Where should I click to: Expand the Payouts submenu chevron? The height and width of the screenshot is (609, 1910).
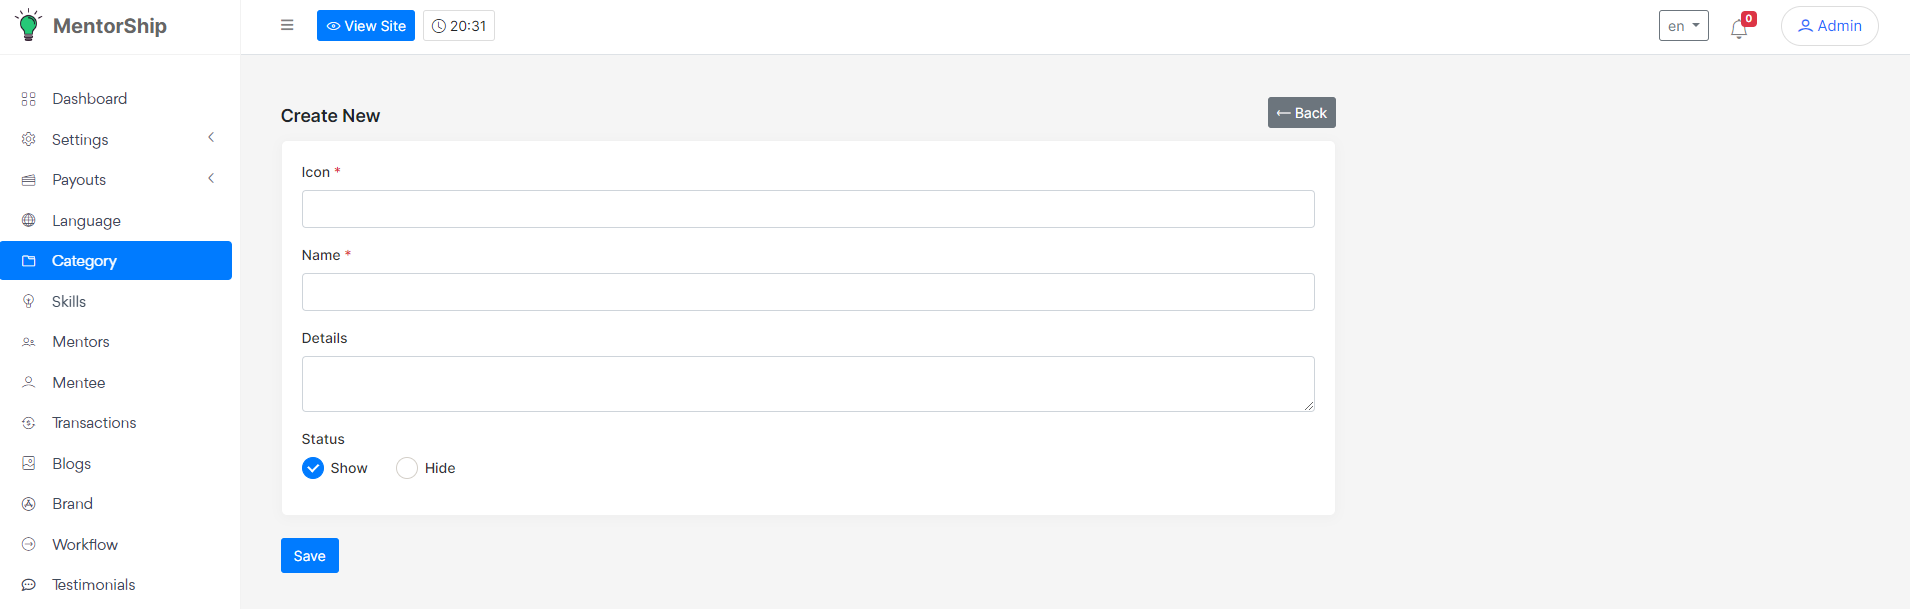(211, 179)
